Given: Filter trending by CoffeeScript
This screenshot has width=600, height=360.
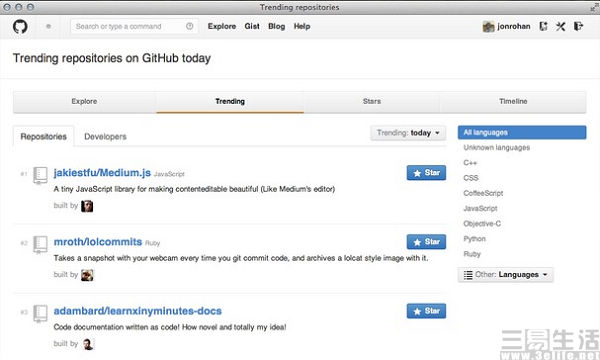Looking at the screenshot, I should point(483,193).
